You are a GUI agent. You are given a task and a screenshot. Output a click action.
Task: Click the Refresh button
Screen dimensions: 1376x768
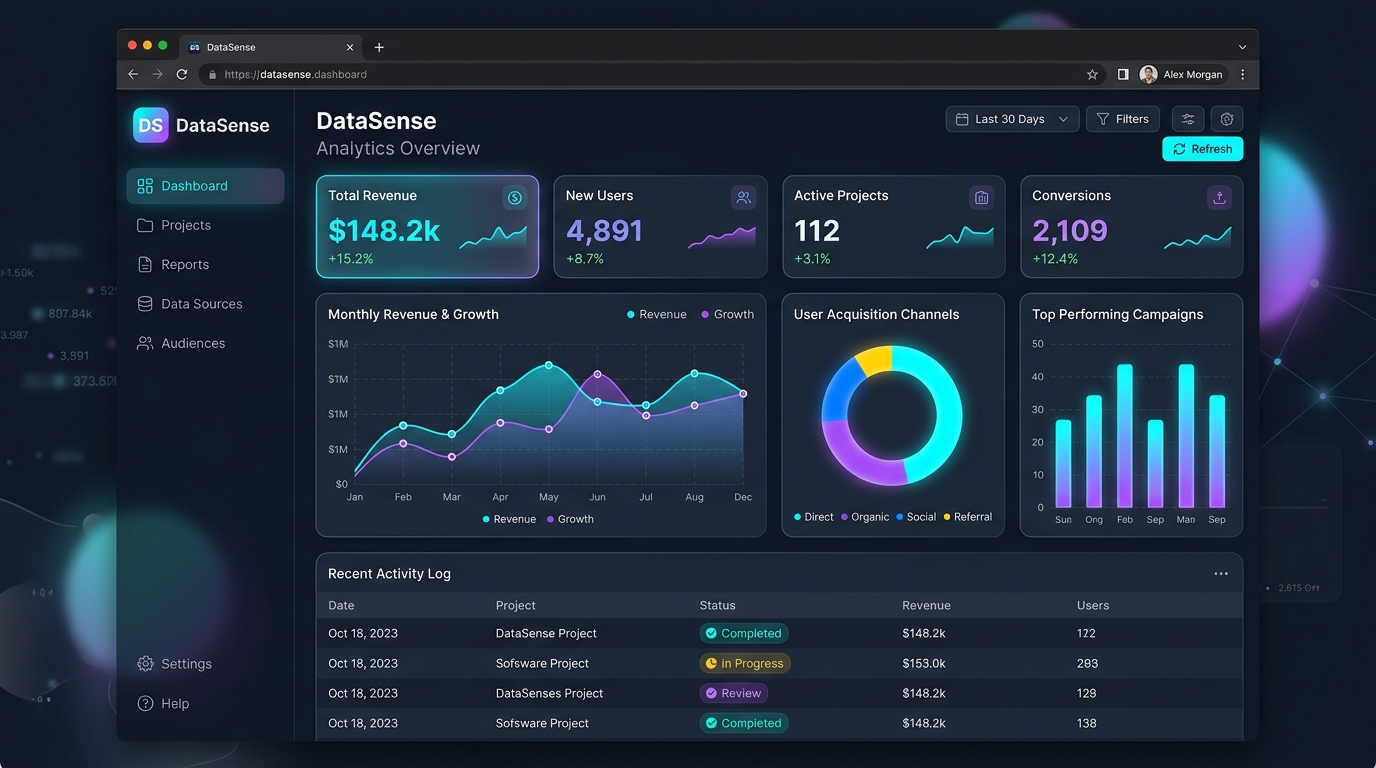[1203, 149]
